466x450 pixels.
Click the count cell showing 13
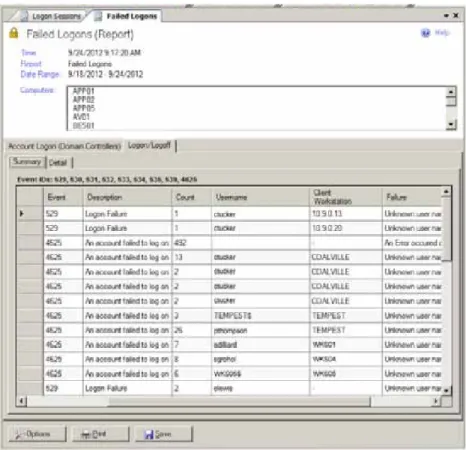point(192,257)
